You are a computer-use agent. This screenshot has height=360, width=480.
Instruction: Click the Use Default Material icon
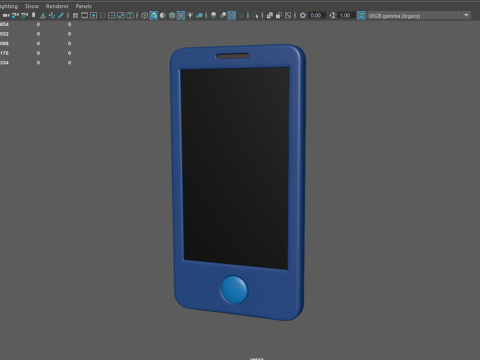[x=163, y=15]
